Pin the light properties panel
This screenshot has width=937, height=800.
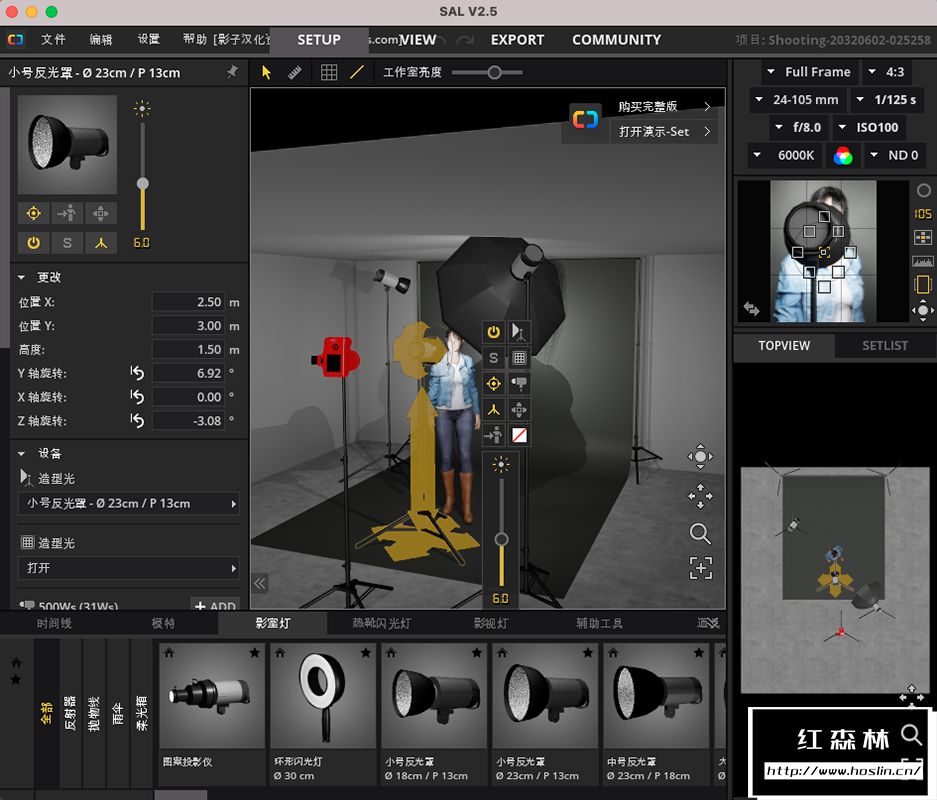tap(232, 72)
